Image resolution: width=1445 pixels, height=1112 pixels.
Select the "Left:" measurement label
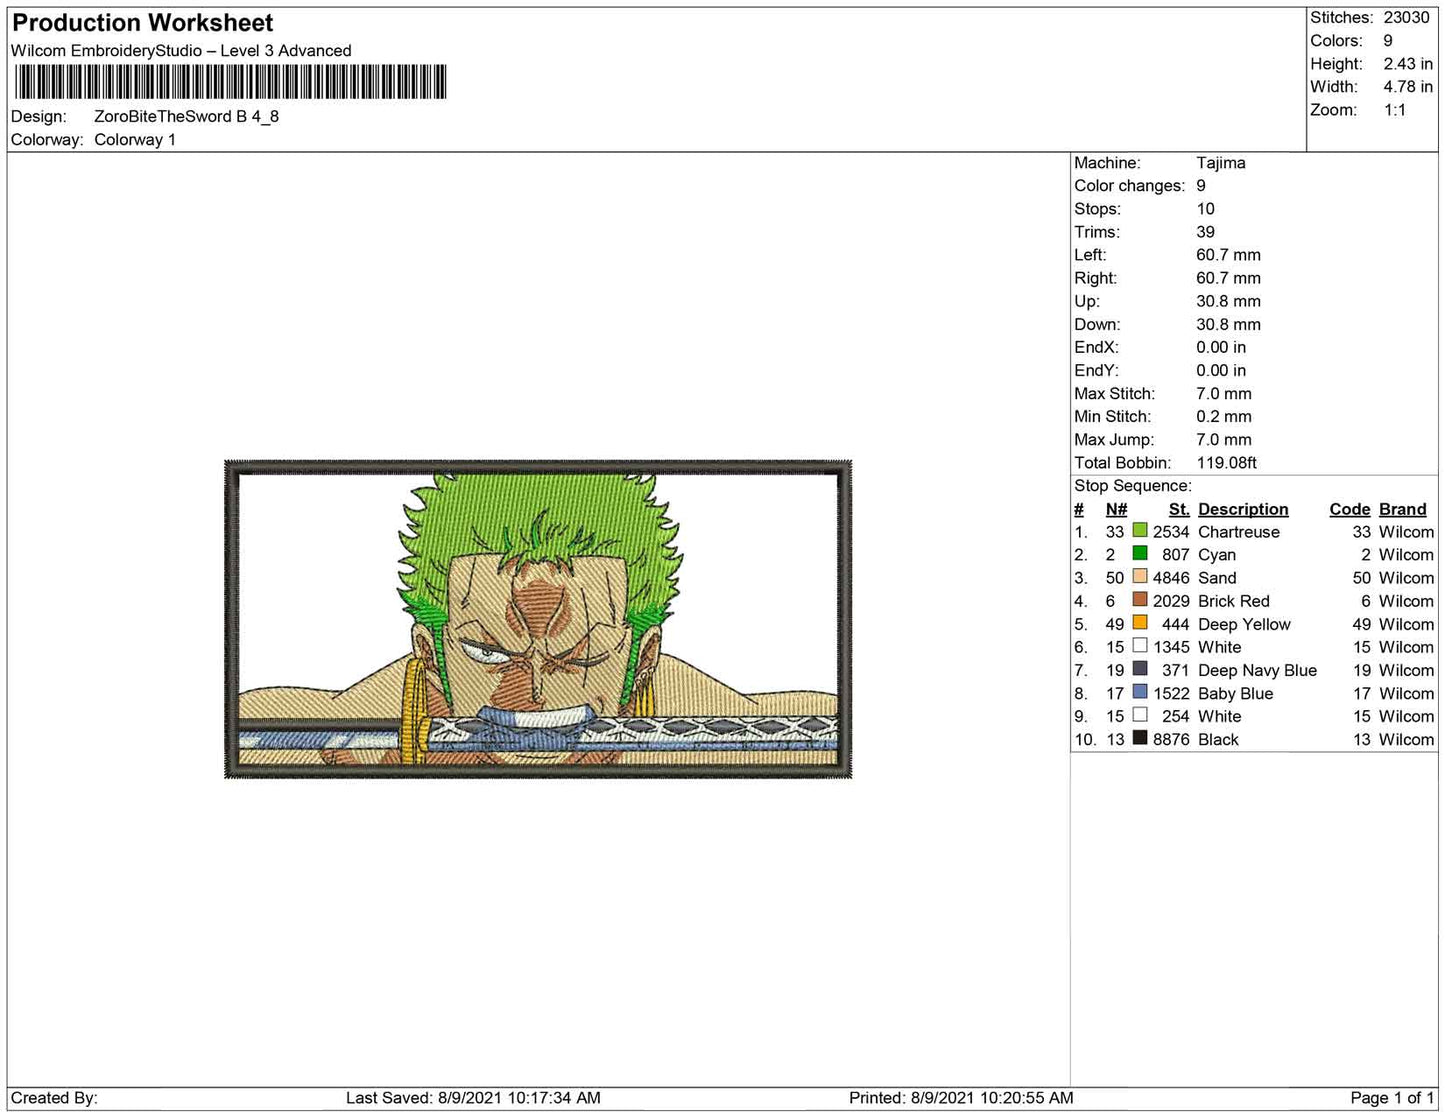tap(1090, 255)
